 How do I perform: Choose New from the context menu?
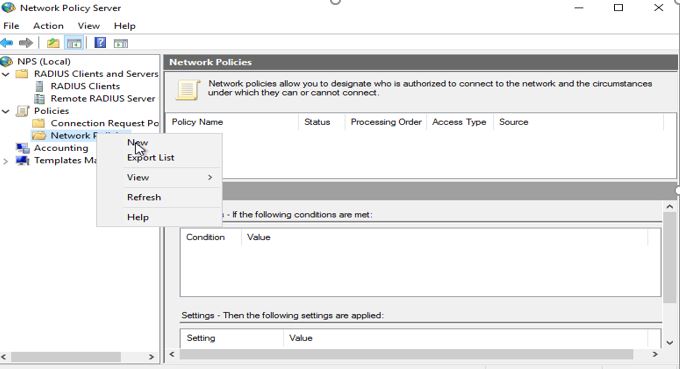tap(137, 142)
